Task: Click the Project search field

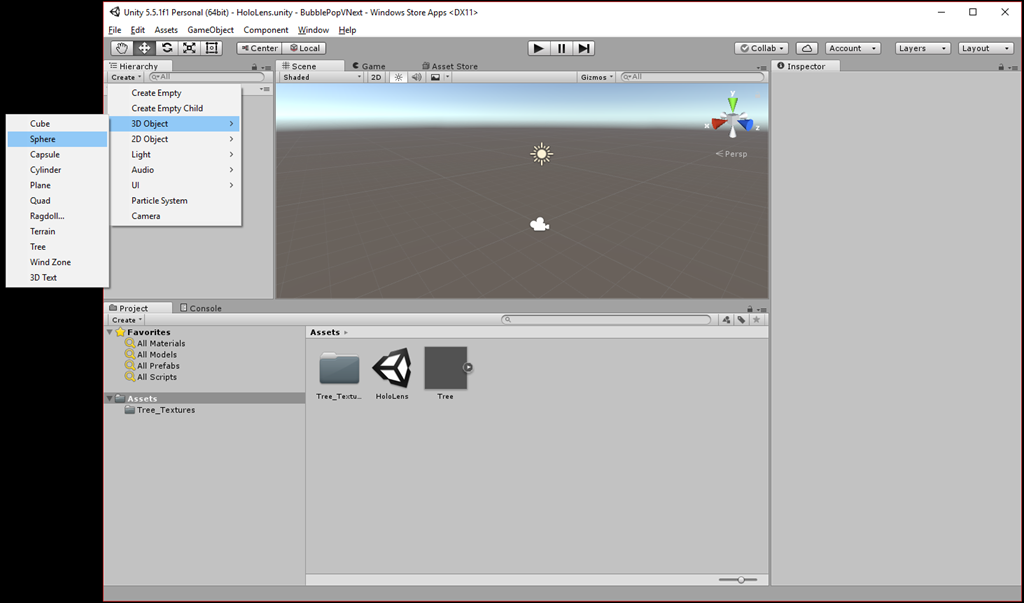Action: click(x=606, y=319)
